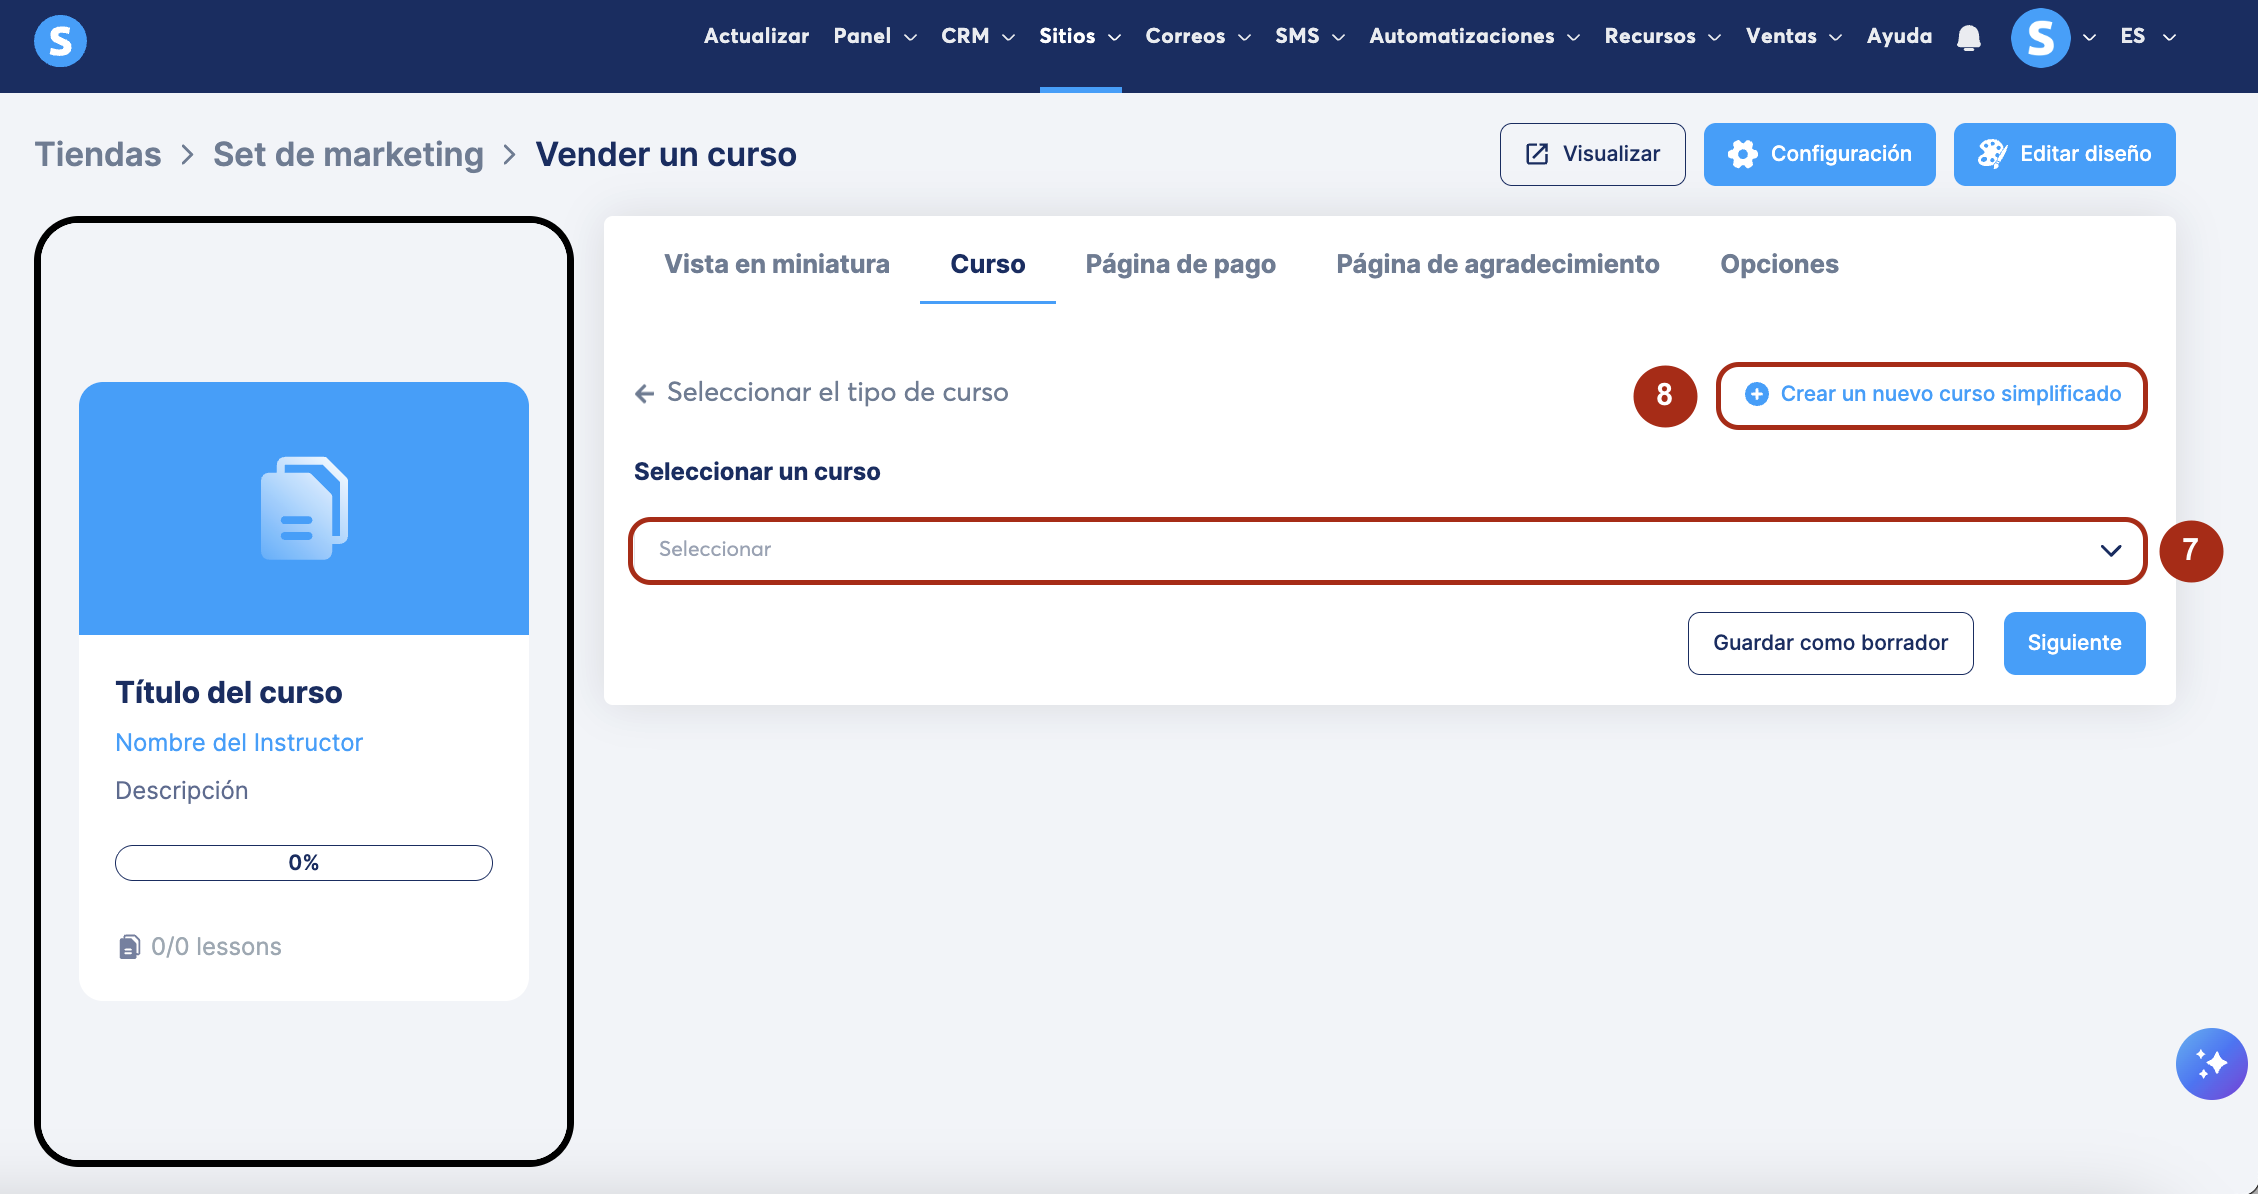Click the systeme logo in top-left corner
Screen dimensions: 2258x1194
(x=60, y=41)
